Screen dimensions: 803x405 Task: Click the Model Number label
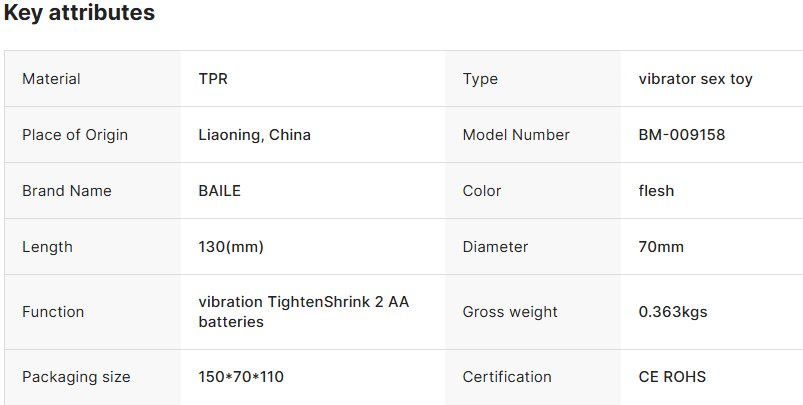point(516,135)
